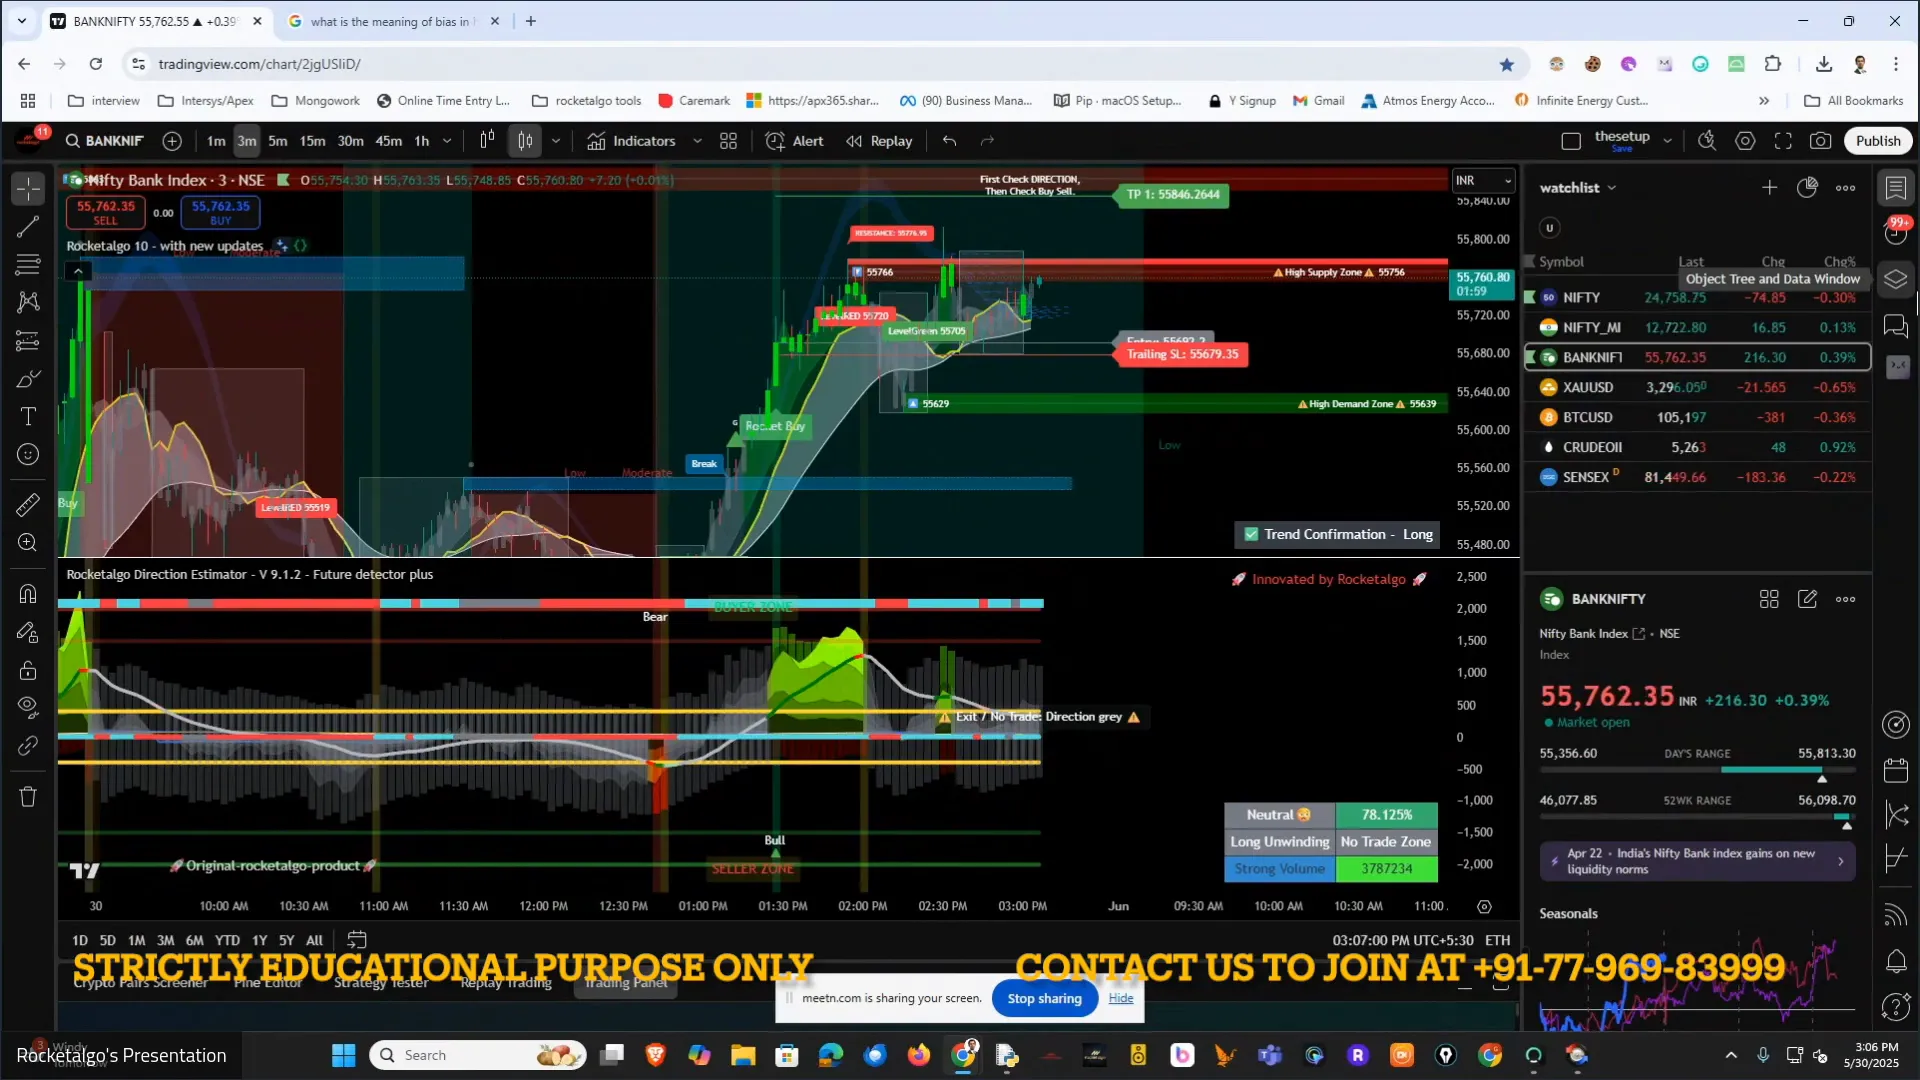Screen dimensions: 1920x1080
Task: Stop sharing the screen
Action: click(1044, 999)
